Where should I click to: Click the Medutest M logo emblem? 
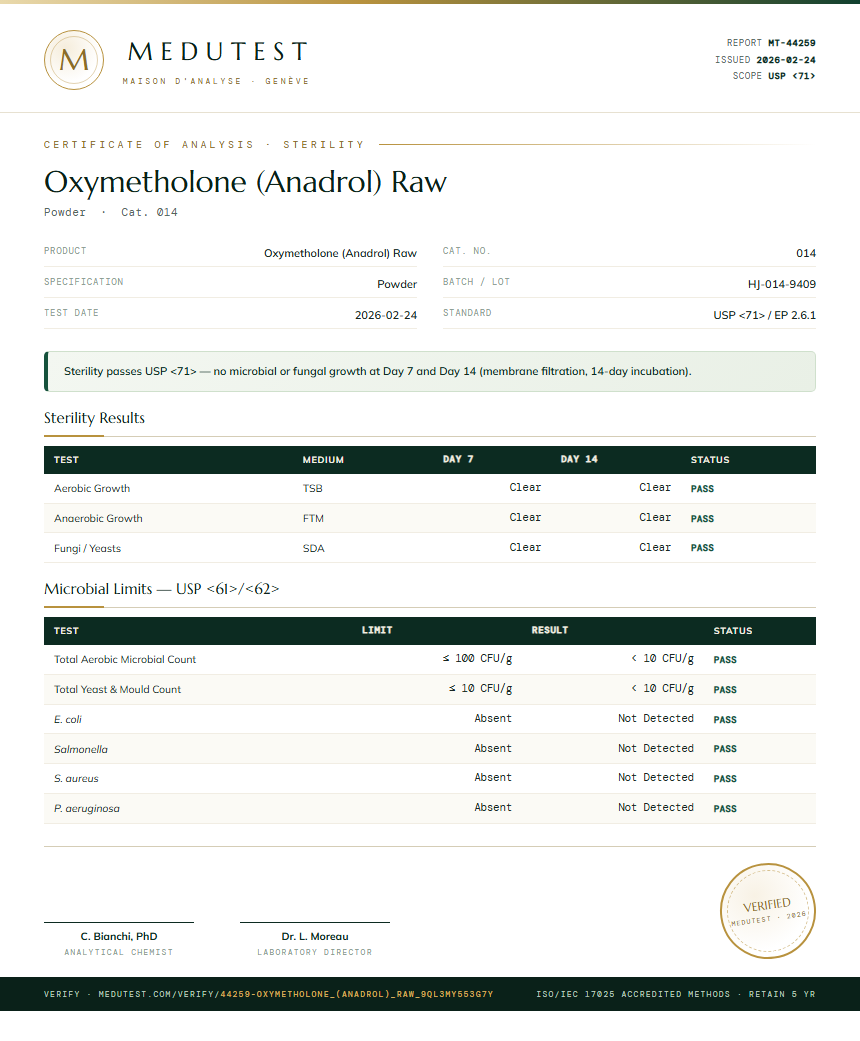point(74,60)
